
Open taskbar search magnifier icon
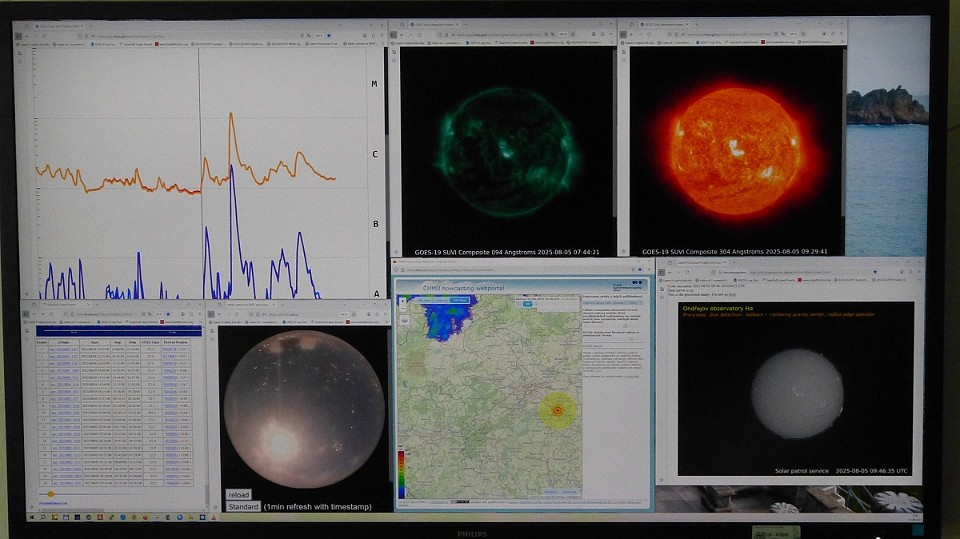(45, 519)
